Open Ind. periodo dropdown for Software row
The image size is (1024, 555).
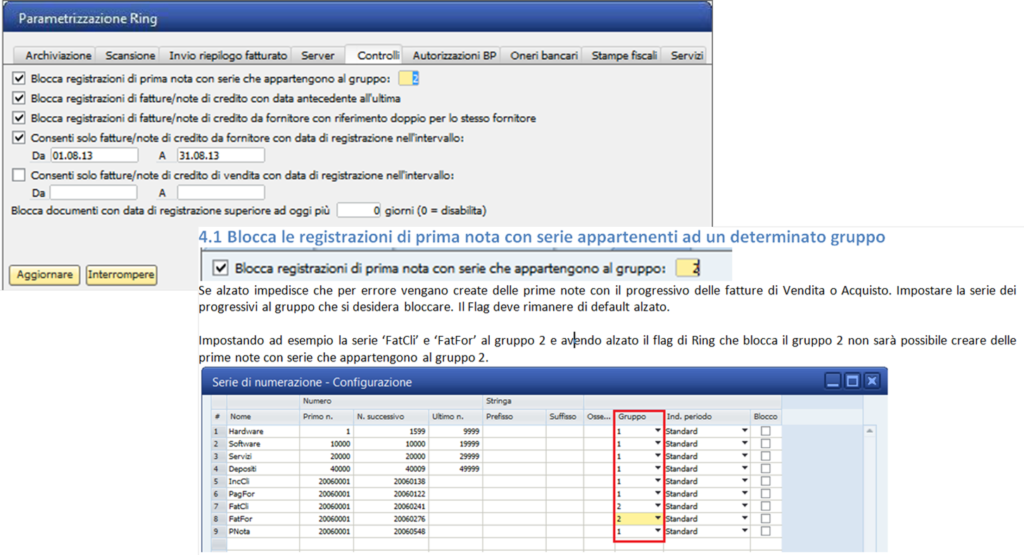pos(744,443)
